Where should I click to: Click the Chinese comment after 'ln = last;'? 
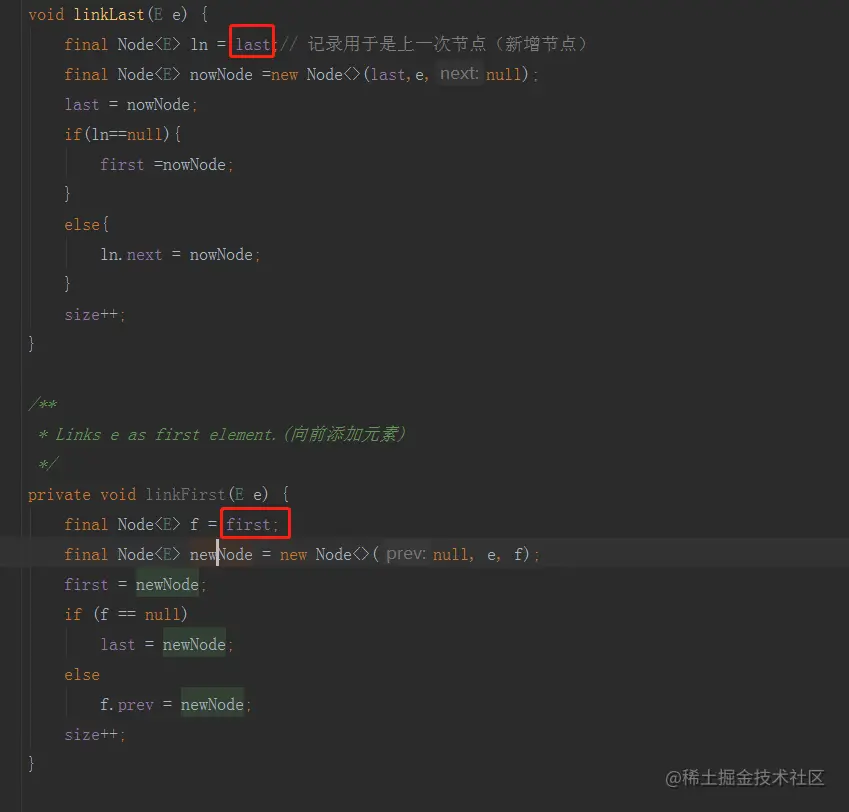(x=433, y=44)
